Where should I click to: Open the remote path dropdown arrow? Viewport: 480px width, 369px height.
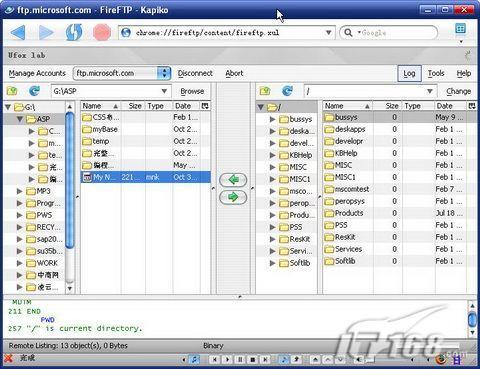click(430, 91)
